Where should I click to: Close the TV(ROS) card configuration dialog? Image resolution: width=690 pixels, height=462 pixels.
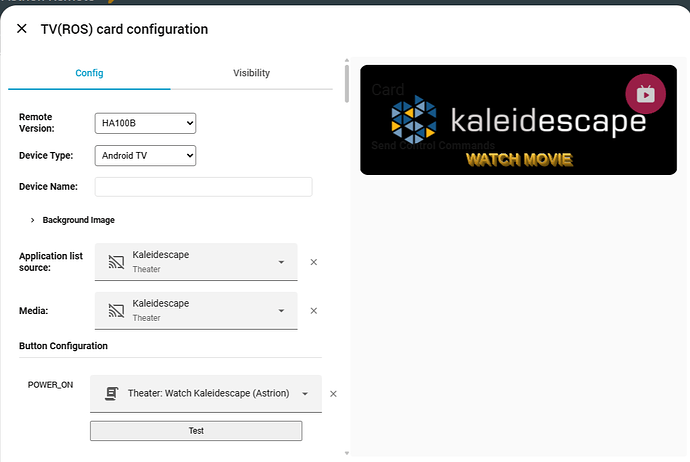pyautogui.click(x=22, y=29)
